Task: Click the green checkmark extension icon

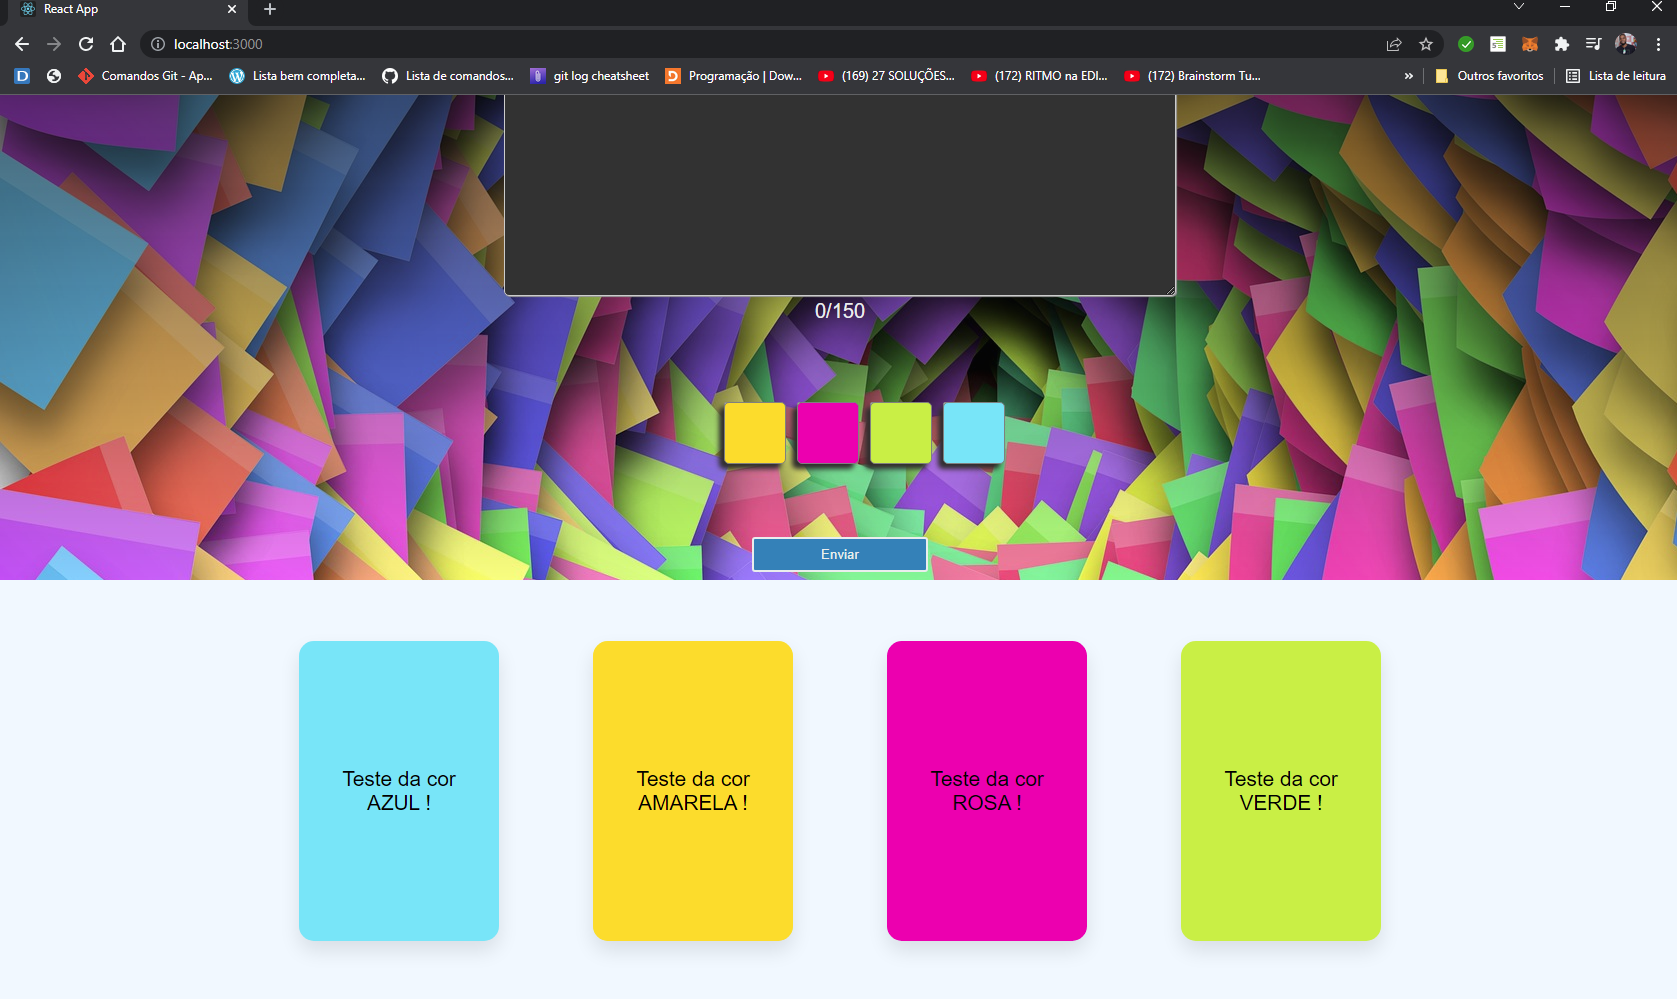Action: coord(1466,44)
